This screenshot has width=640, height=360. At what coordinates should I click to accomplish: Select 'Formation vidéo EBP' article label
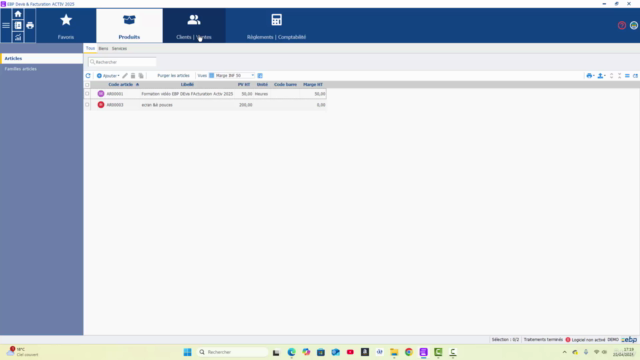(x=187, y=94)
